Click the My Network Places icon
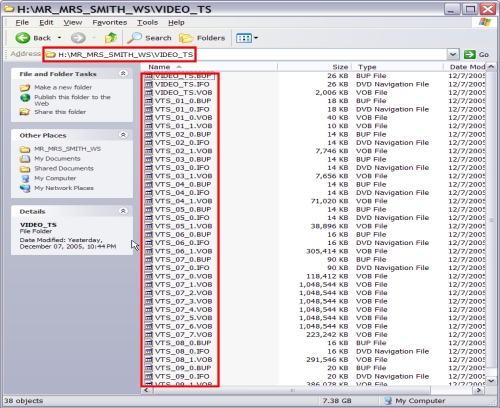 click(25, 188)
